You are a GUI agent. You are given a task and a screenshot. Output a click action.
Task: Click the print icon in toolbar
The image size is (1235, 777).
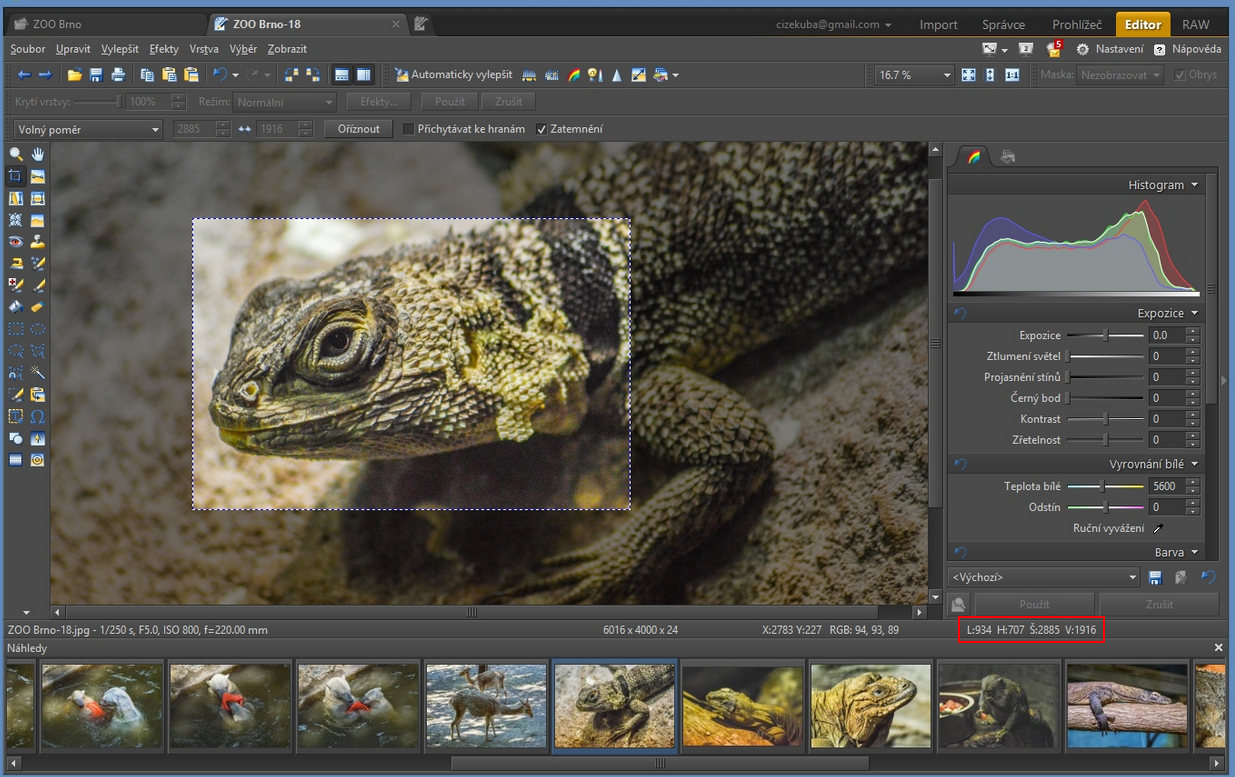coord(118,75)
